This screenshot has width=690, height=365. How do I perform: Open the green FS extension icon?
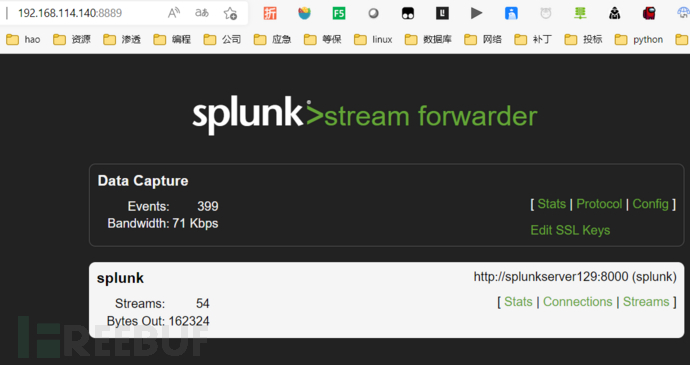pos(339,13)
